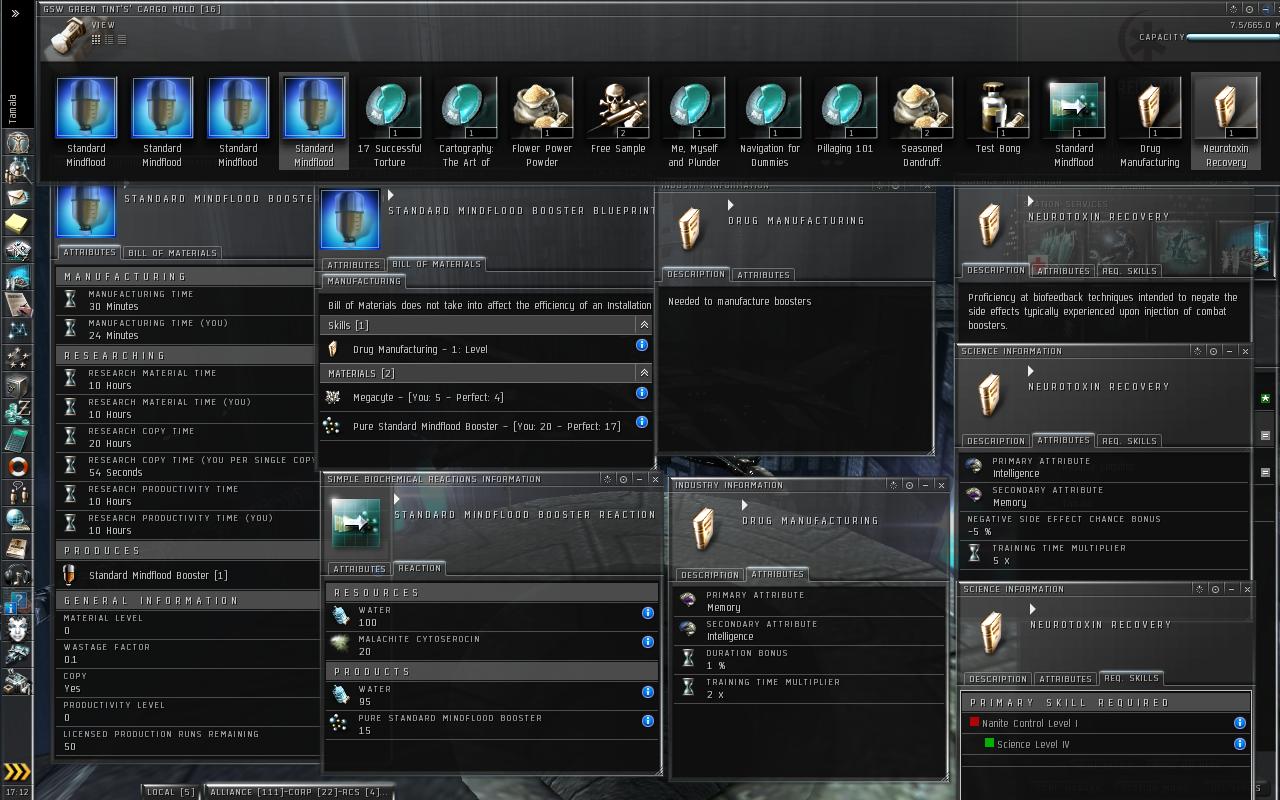Open info for Megacyte material

click(642, 393)
